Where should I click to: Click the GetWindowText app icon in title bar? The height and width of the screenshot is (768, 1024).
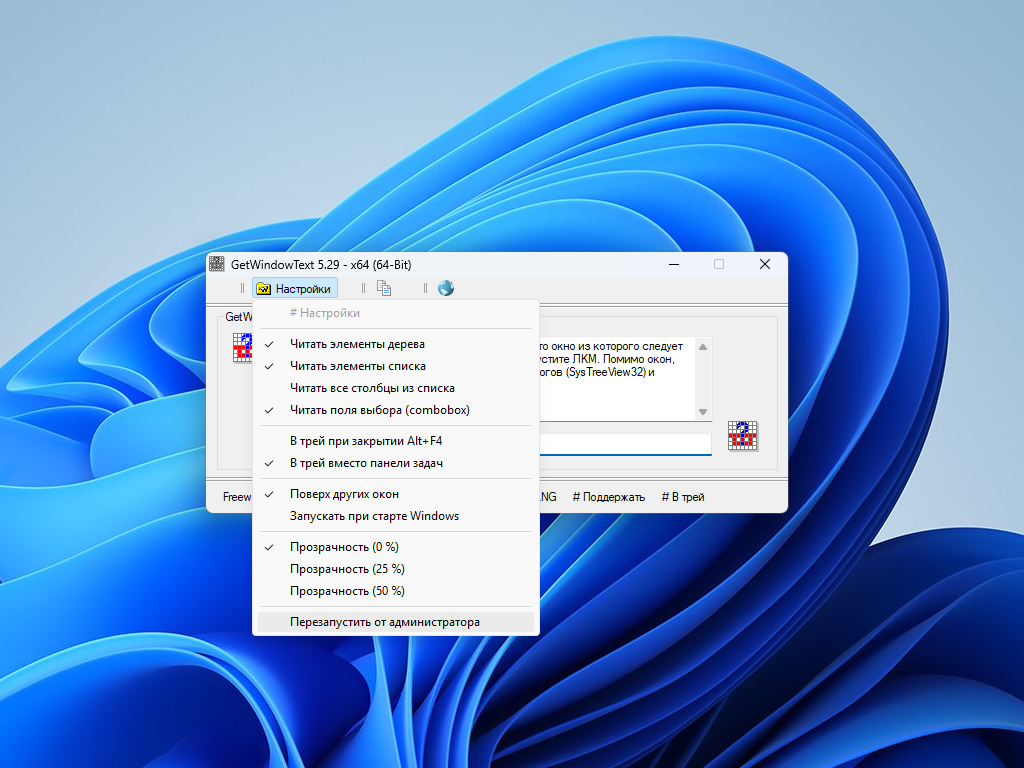click(217, 264)
